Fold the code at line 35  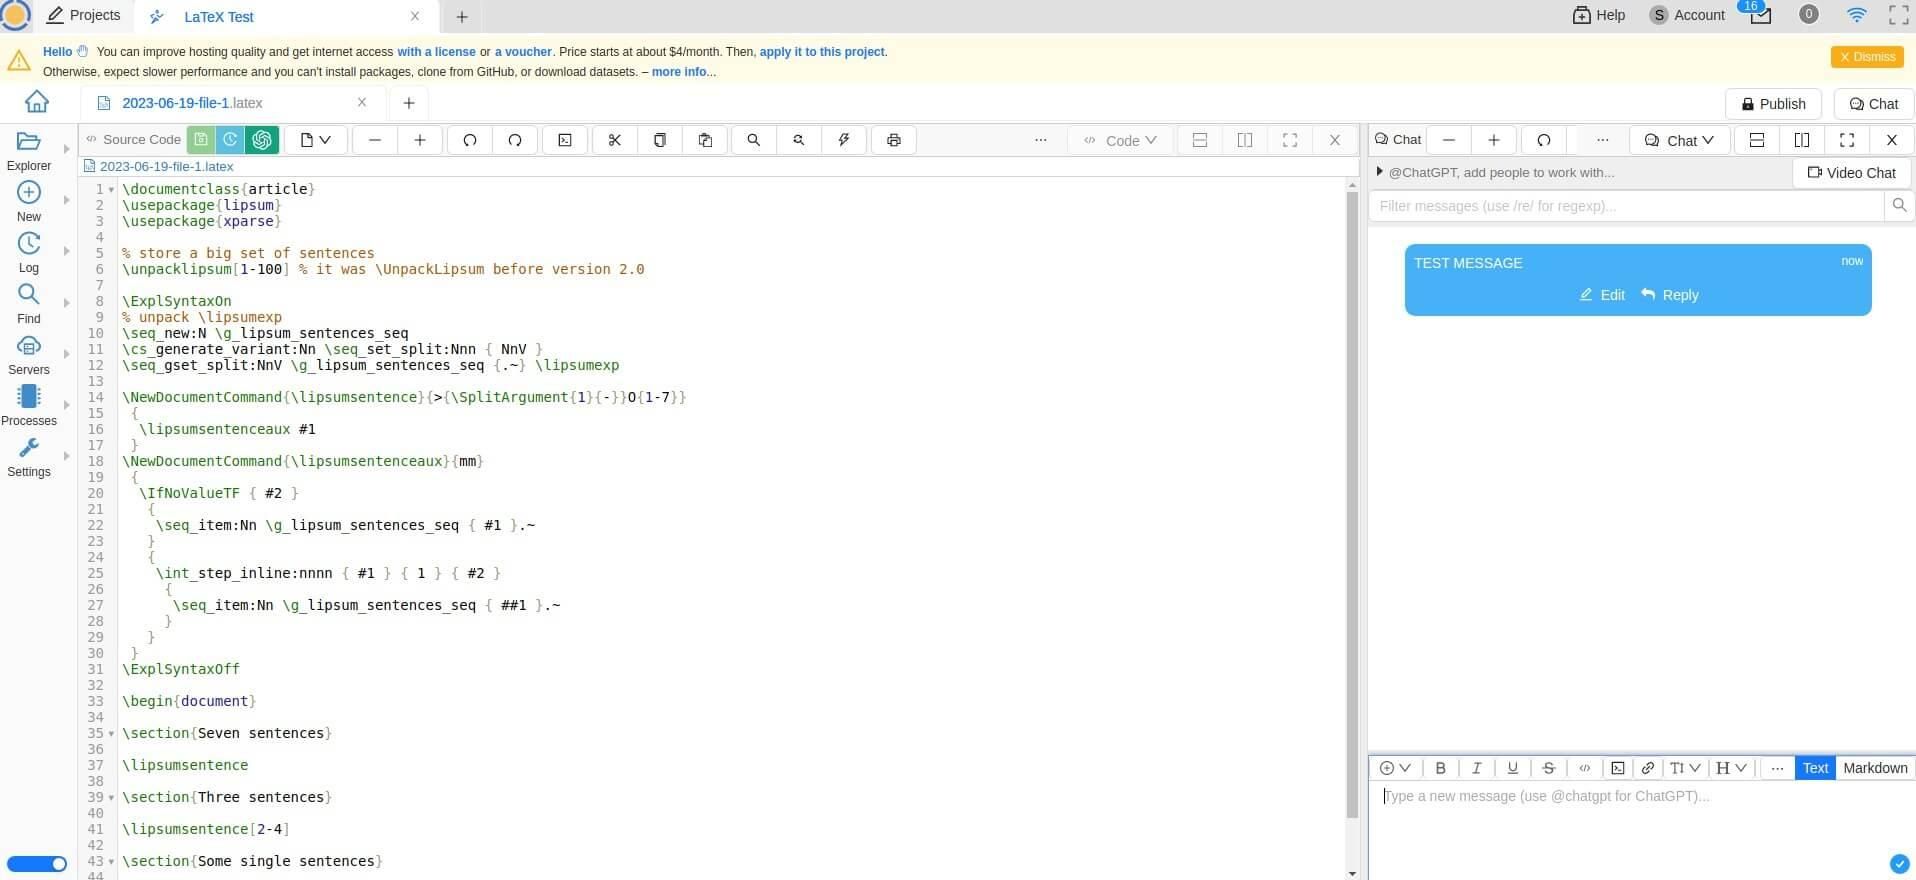click(x=111, y=733)
